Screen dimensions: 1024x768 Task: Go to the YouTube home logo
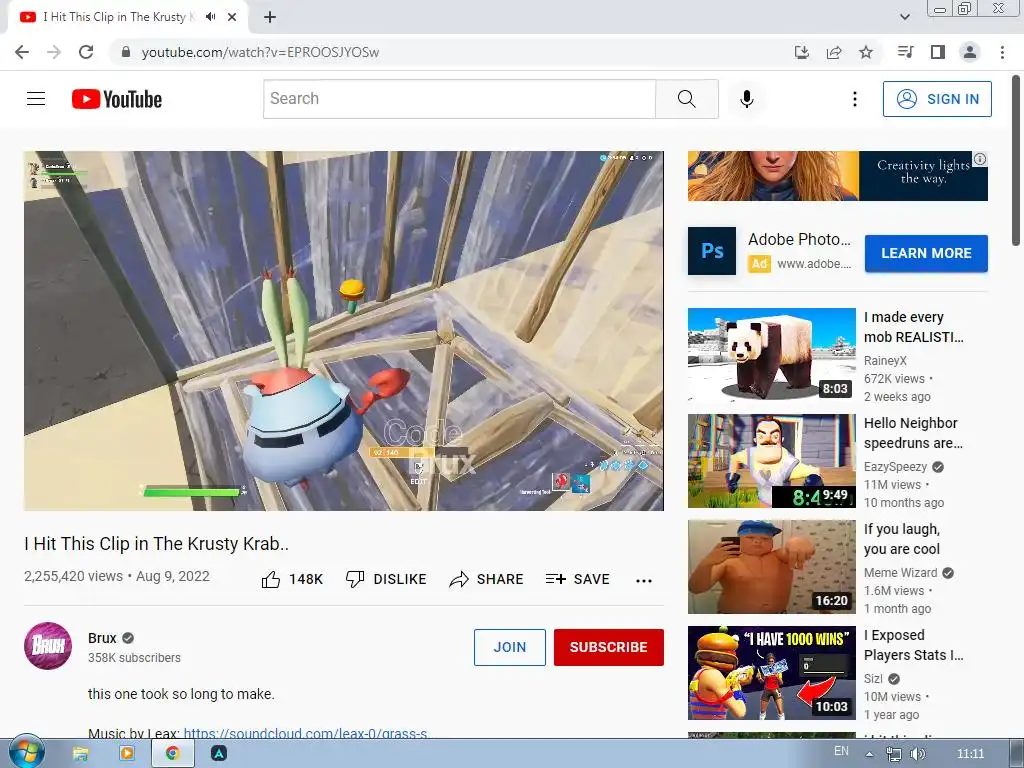[x=117, y=99]
